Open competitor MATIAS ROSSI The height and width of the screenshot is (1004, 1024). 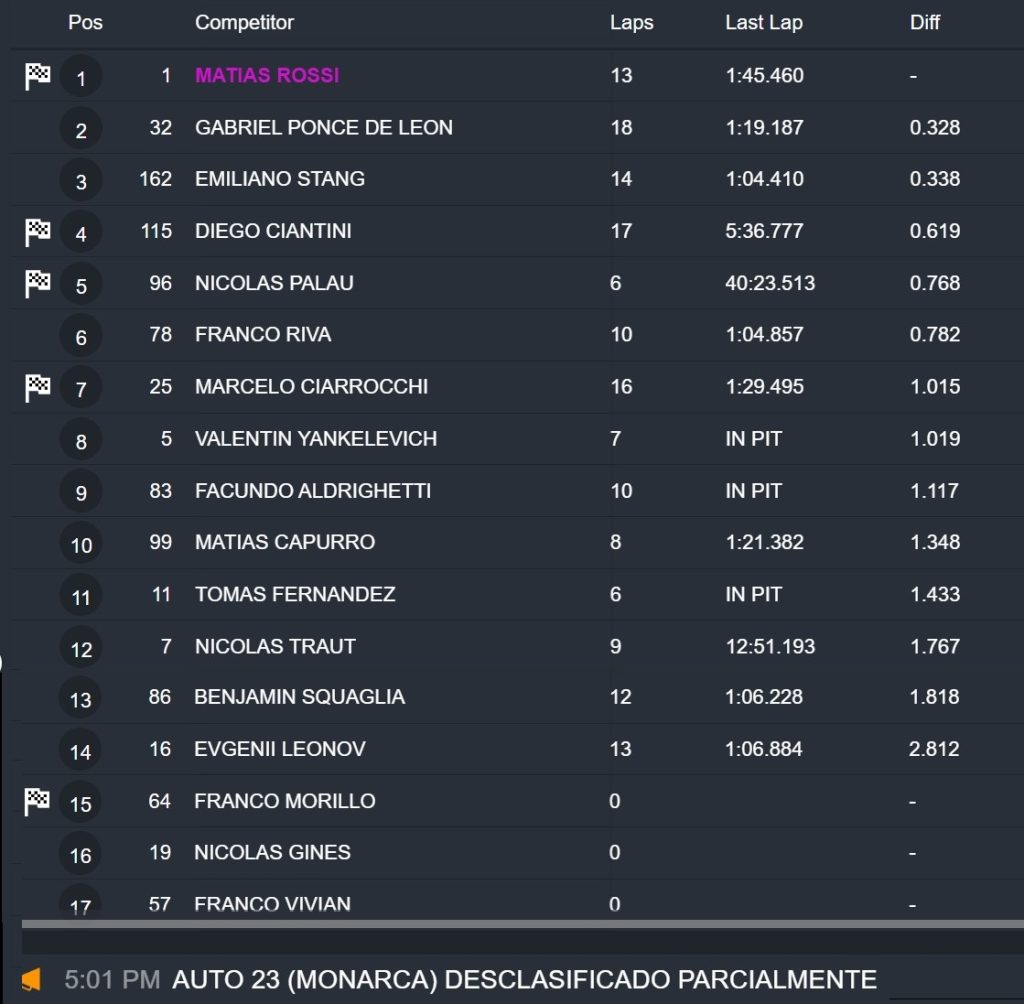click(267, 76)
